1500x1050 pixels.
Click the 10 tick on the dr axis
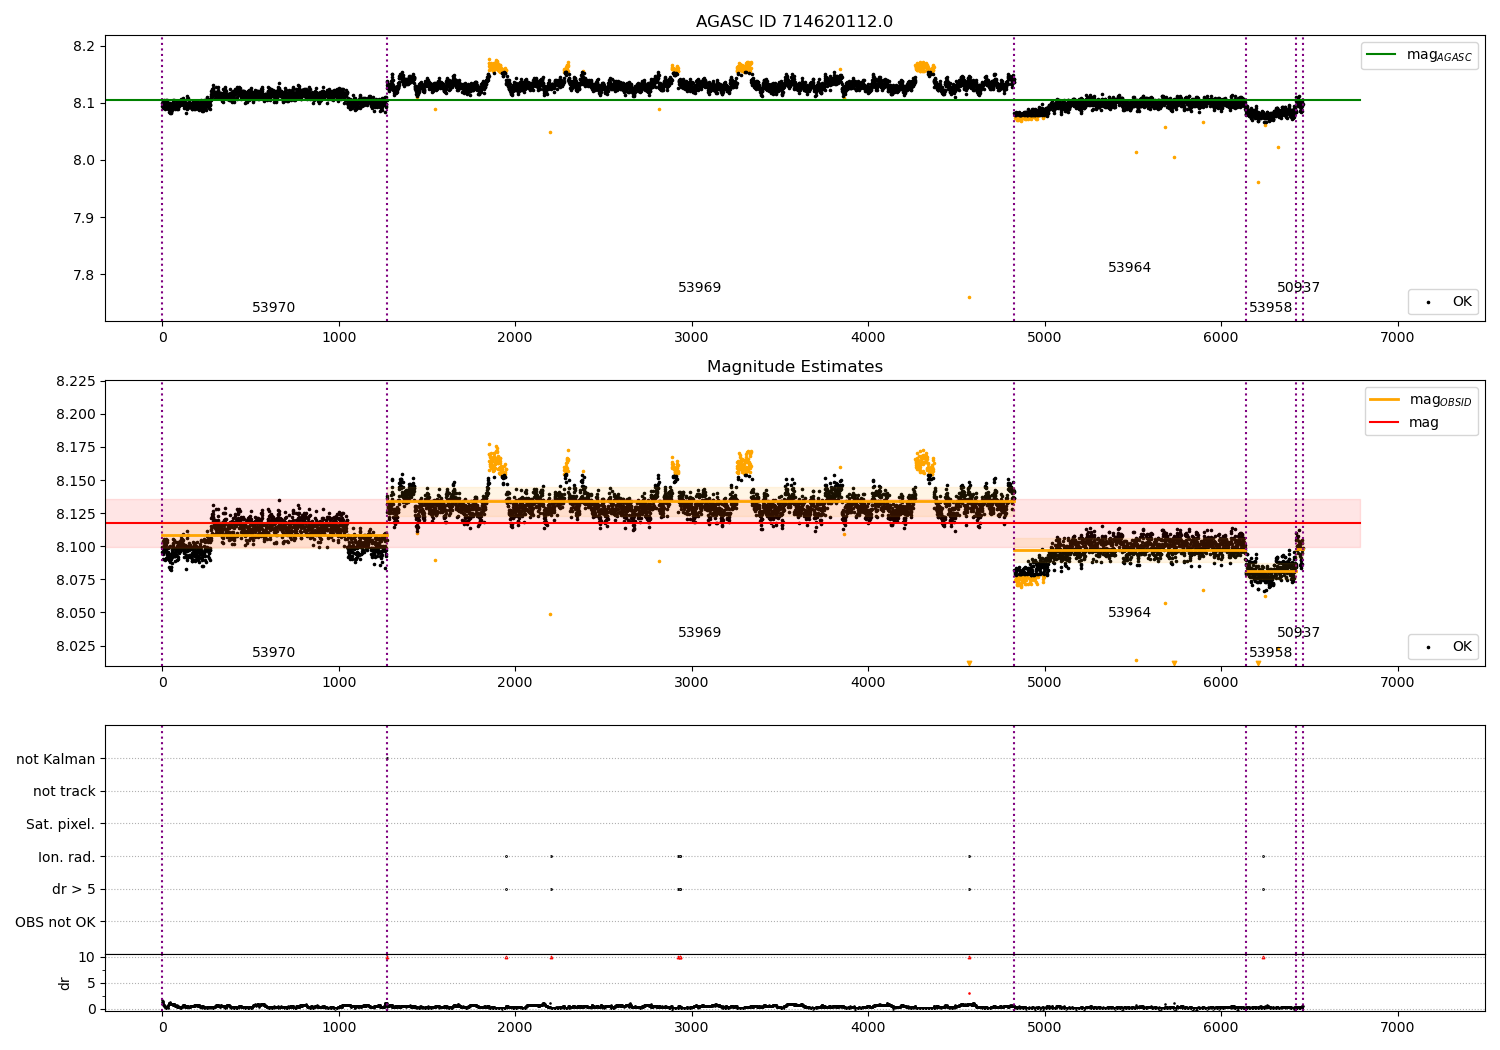click(x=87, y=957)
